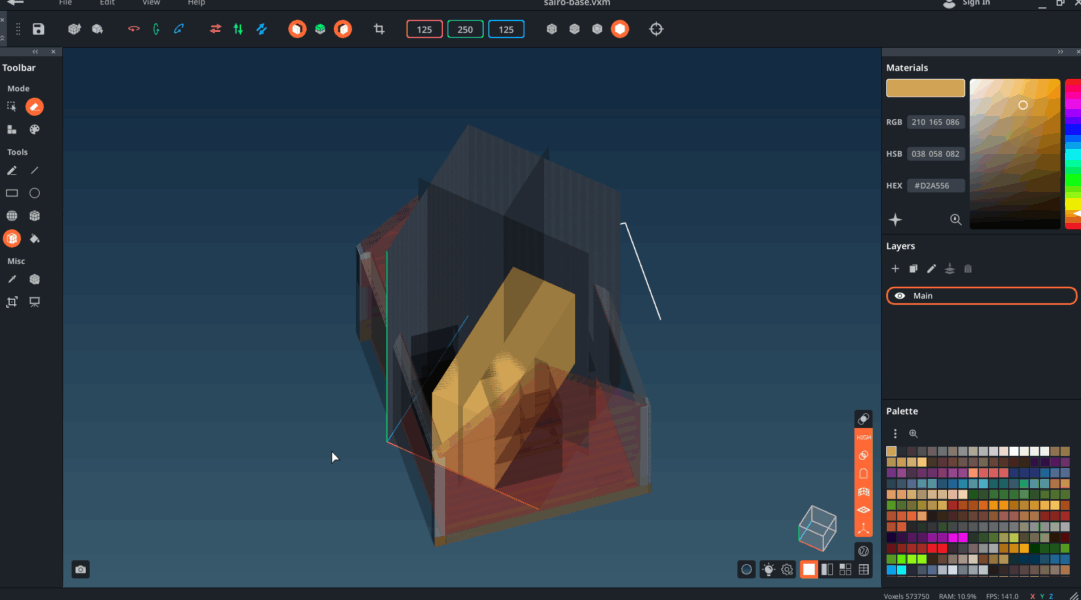Choose the block Attach mode icon
The height and width of the screenshot is (600, 1081).
click(12, 130)
